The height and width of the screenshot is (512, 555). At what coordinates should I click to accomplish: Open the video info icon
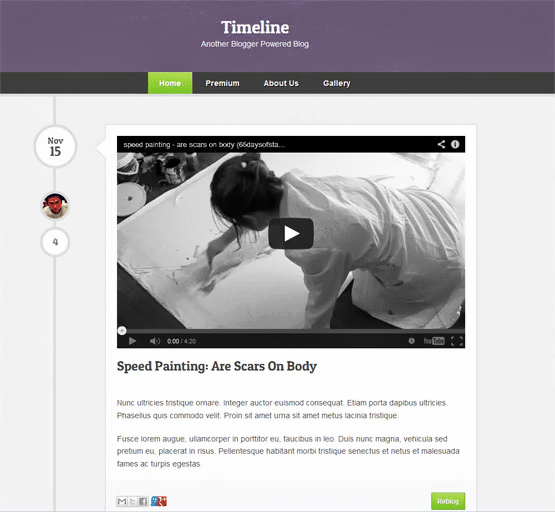455,144
